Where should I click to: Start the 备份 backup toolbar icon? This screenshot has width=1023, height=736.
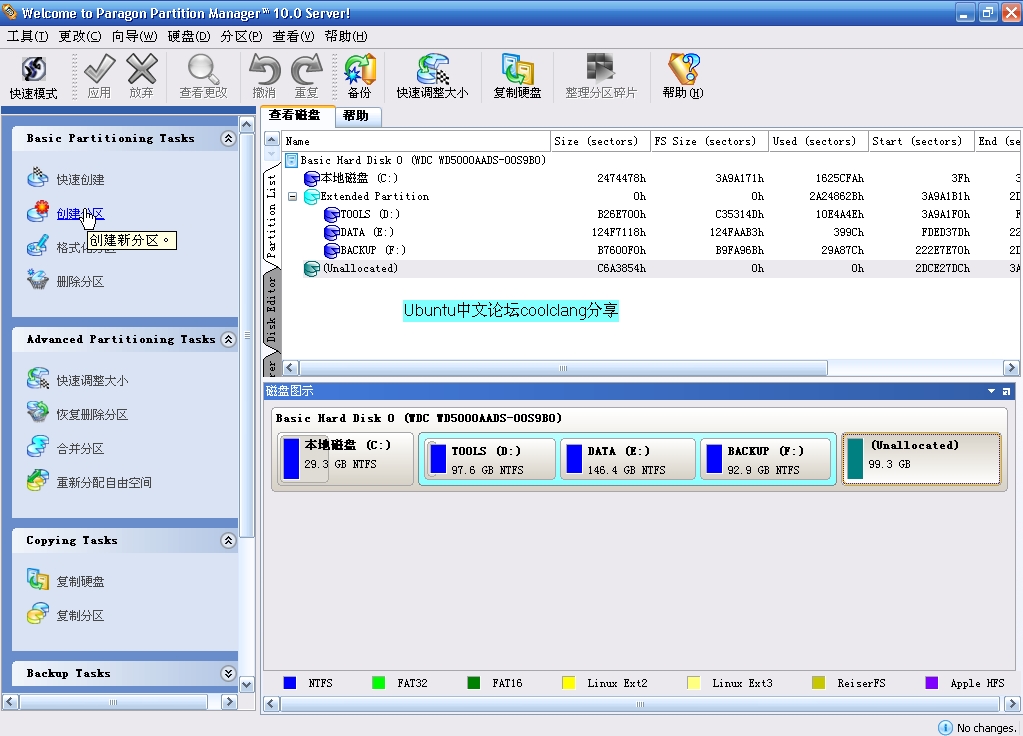point(359,69)
